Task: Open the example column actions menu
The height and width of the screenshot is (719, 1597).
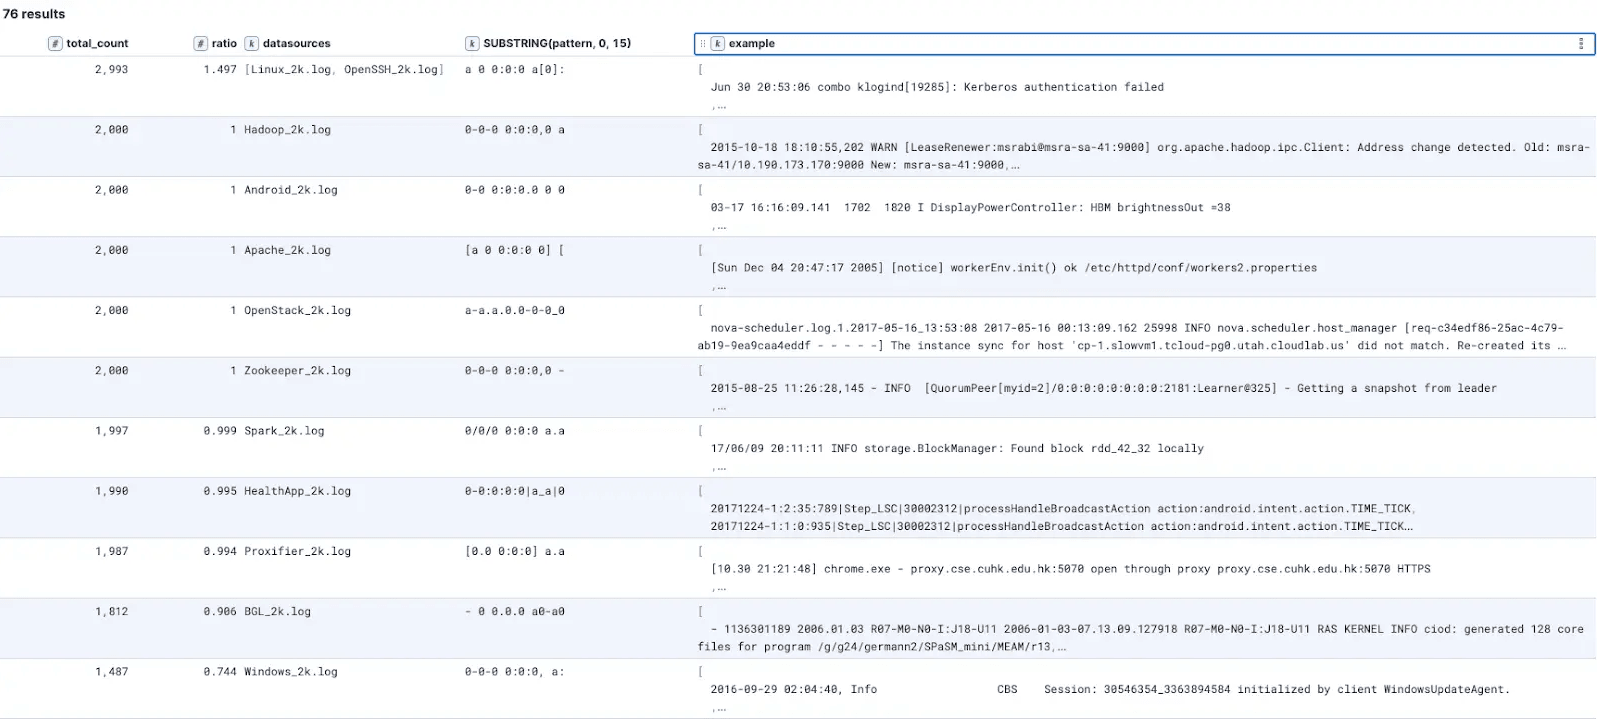Action: click(1580, 44)
